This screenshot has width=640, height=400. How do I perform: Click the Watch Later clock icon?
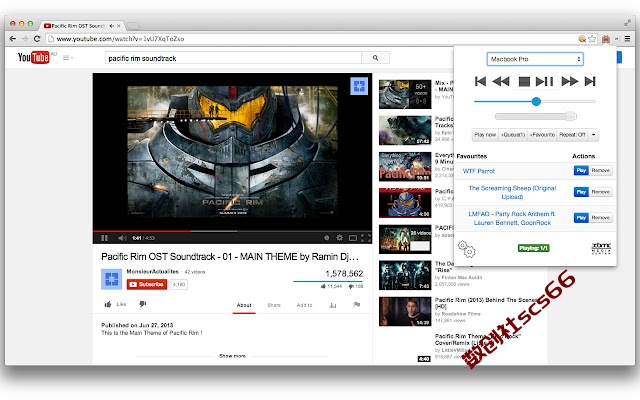(x=327, y=238)
